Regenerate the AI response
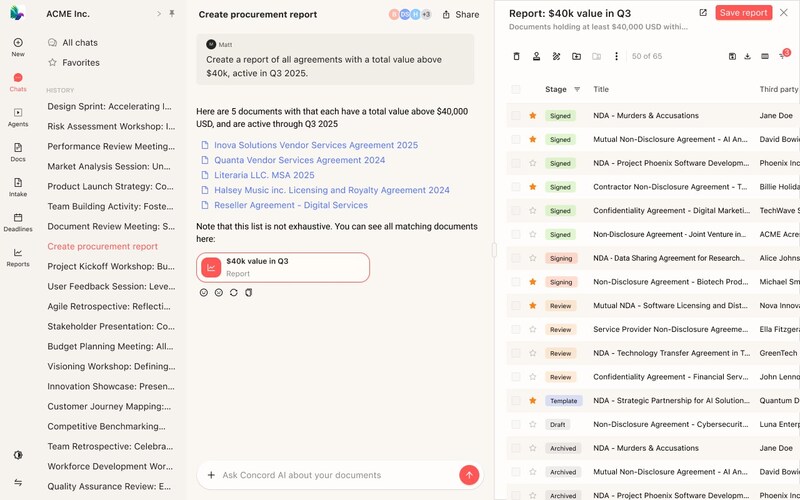The width and height of the screenshot is (800, 500). 233,292
